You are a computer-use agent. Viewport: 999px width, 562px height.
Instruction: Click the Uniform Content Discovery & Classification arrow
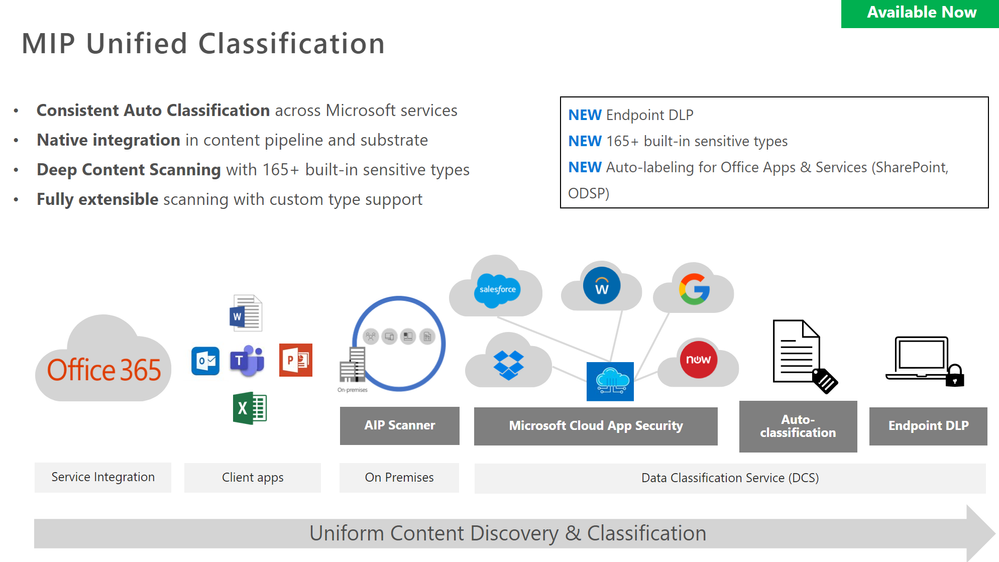click(x=515, y=533)
